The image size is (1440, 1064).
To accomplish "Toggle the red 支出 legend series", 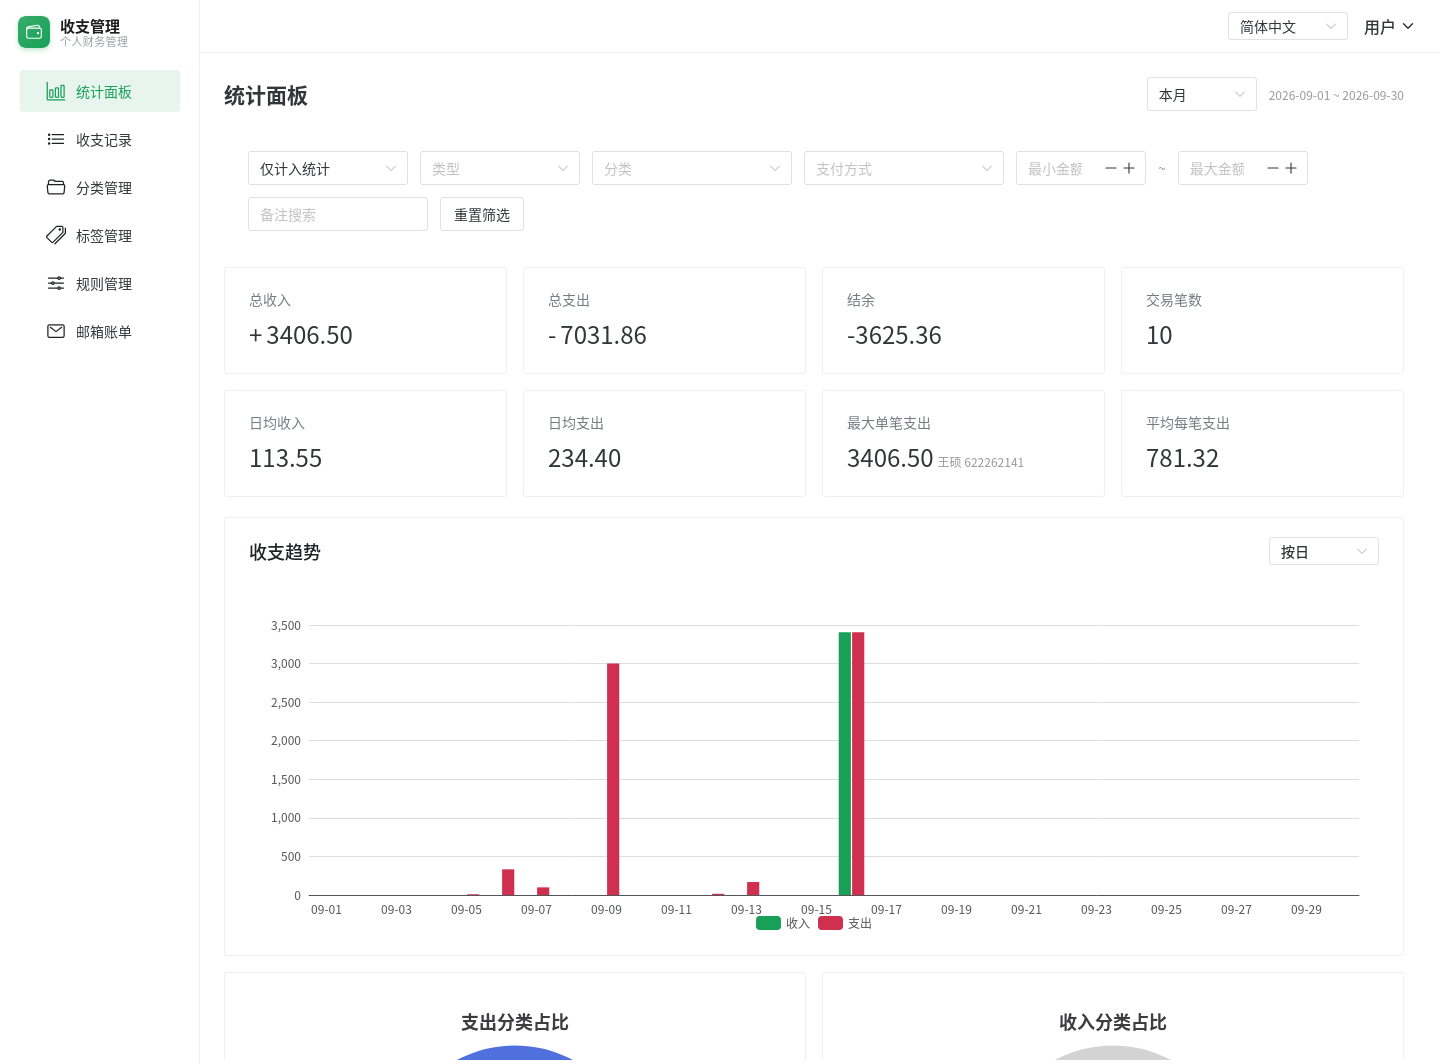I will 845,923.
